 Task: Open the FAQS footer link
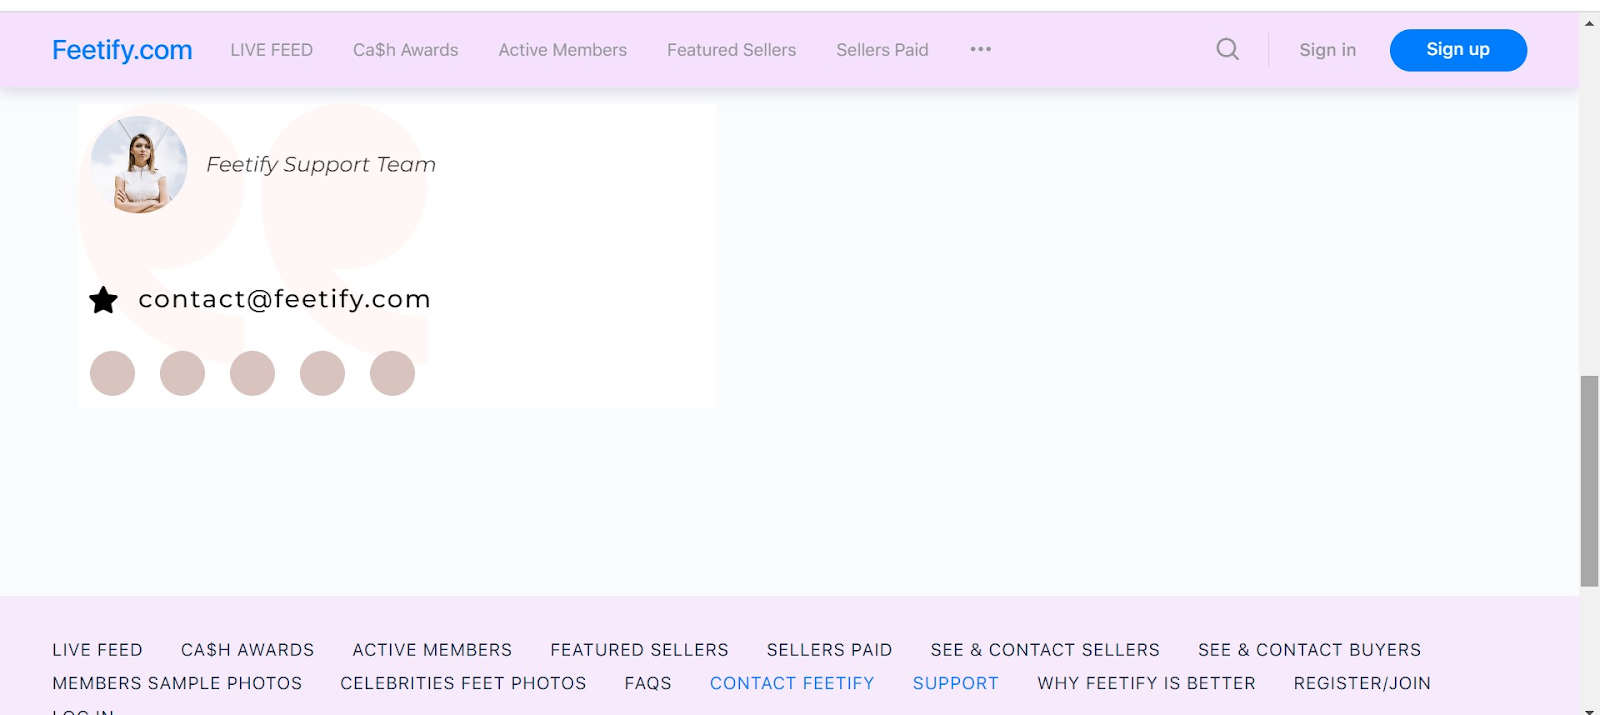click(648, 683)
